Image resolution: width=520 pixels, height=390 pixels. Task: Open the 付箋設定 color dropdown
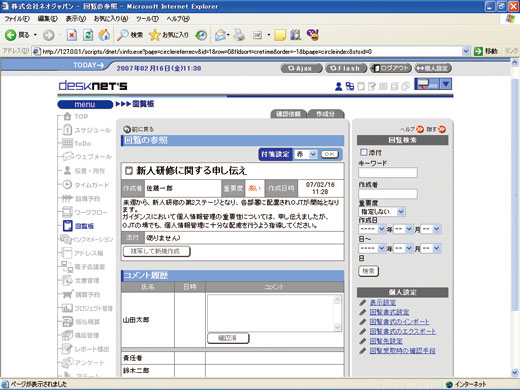pyautogui.click(x=305, y=154)
